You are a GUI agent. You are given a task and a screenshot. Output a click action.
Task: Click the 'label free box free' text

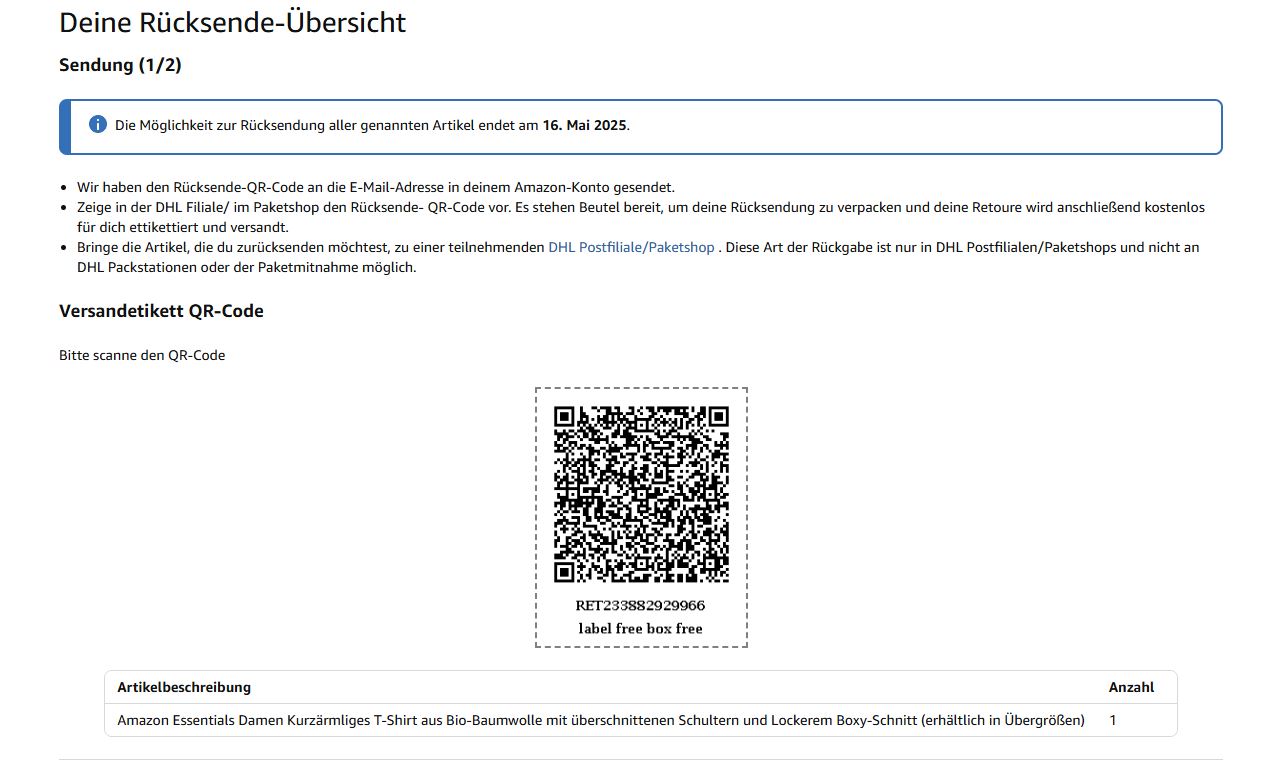640,629
